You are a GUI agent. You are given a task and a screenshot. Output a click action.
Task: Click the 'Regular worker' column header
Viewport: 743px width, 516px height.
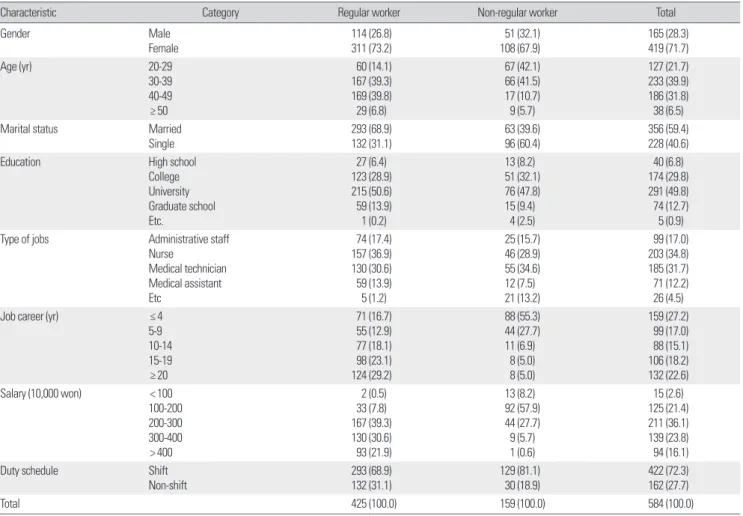tap(369, 12)
